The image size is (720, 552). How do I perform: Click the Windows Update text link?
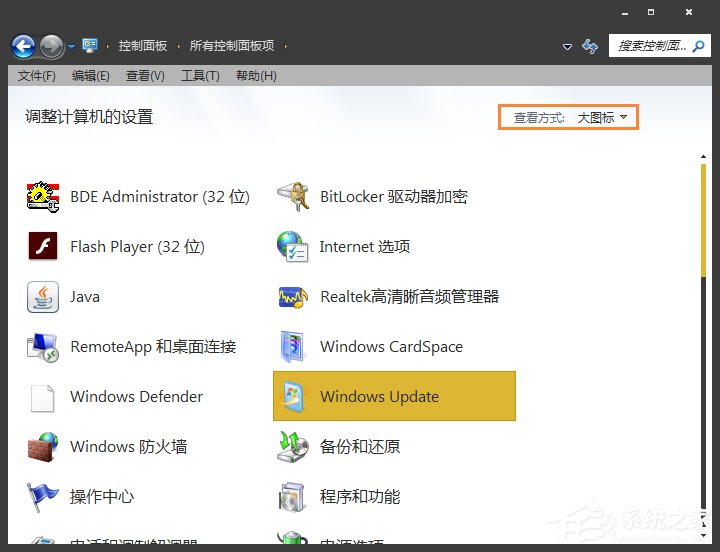pyautogui.click(x=379, y=396)
